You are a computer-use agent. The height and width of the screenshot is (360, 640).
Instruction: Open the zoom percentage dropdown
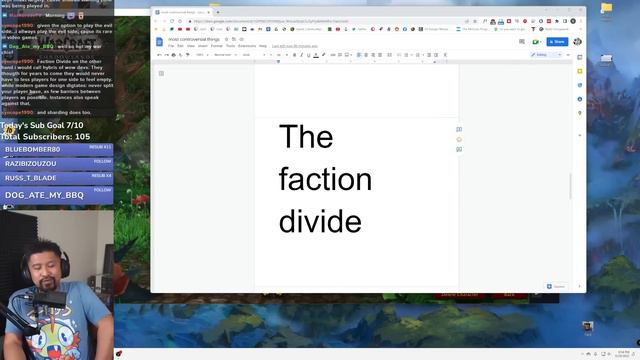tap(202, 55)
